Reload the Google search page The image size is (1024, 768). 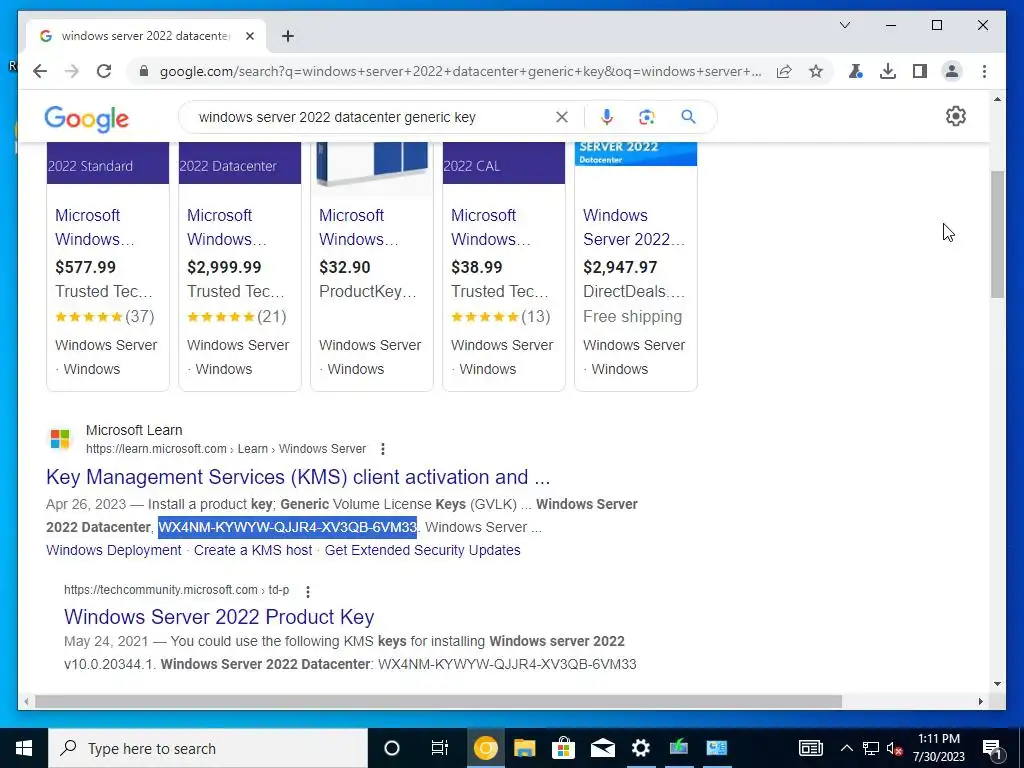(x=104, y=71)
